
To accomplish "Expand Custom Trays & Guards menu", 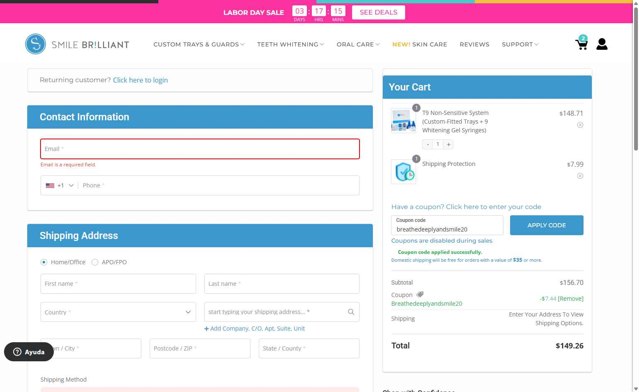I will click(x=199, y=44).
